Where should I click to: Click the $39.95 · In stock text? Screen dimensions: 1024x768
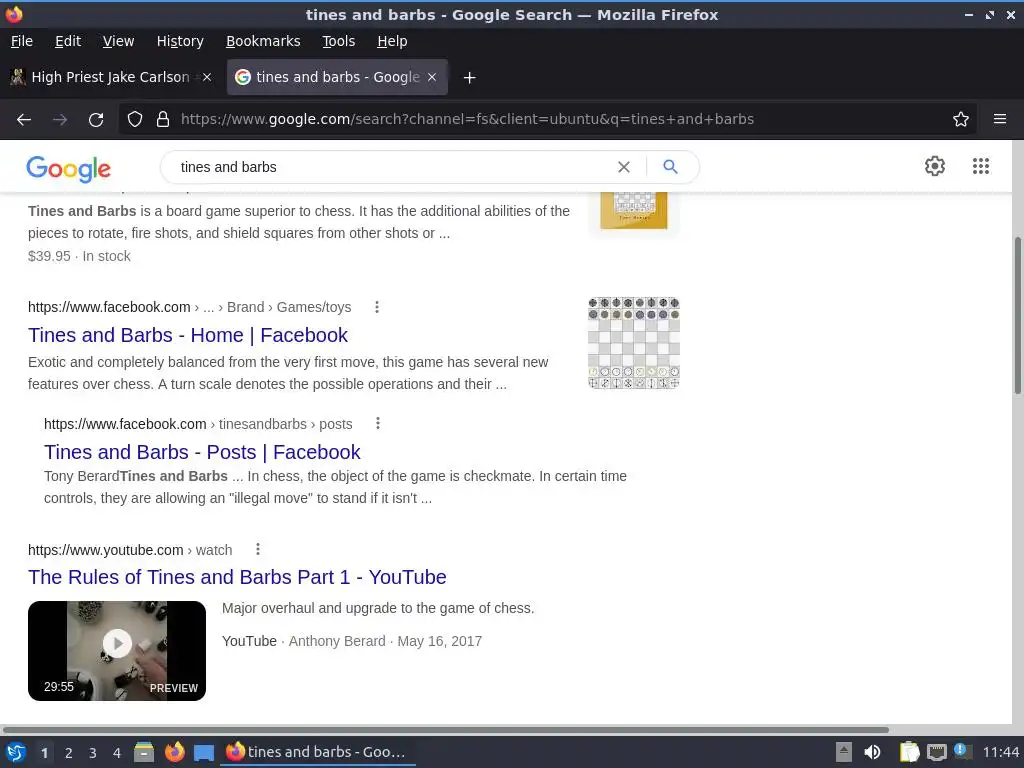pyautogui.click(x=79, y=256)
